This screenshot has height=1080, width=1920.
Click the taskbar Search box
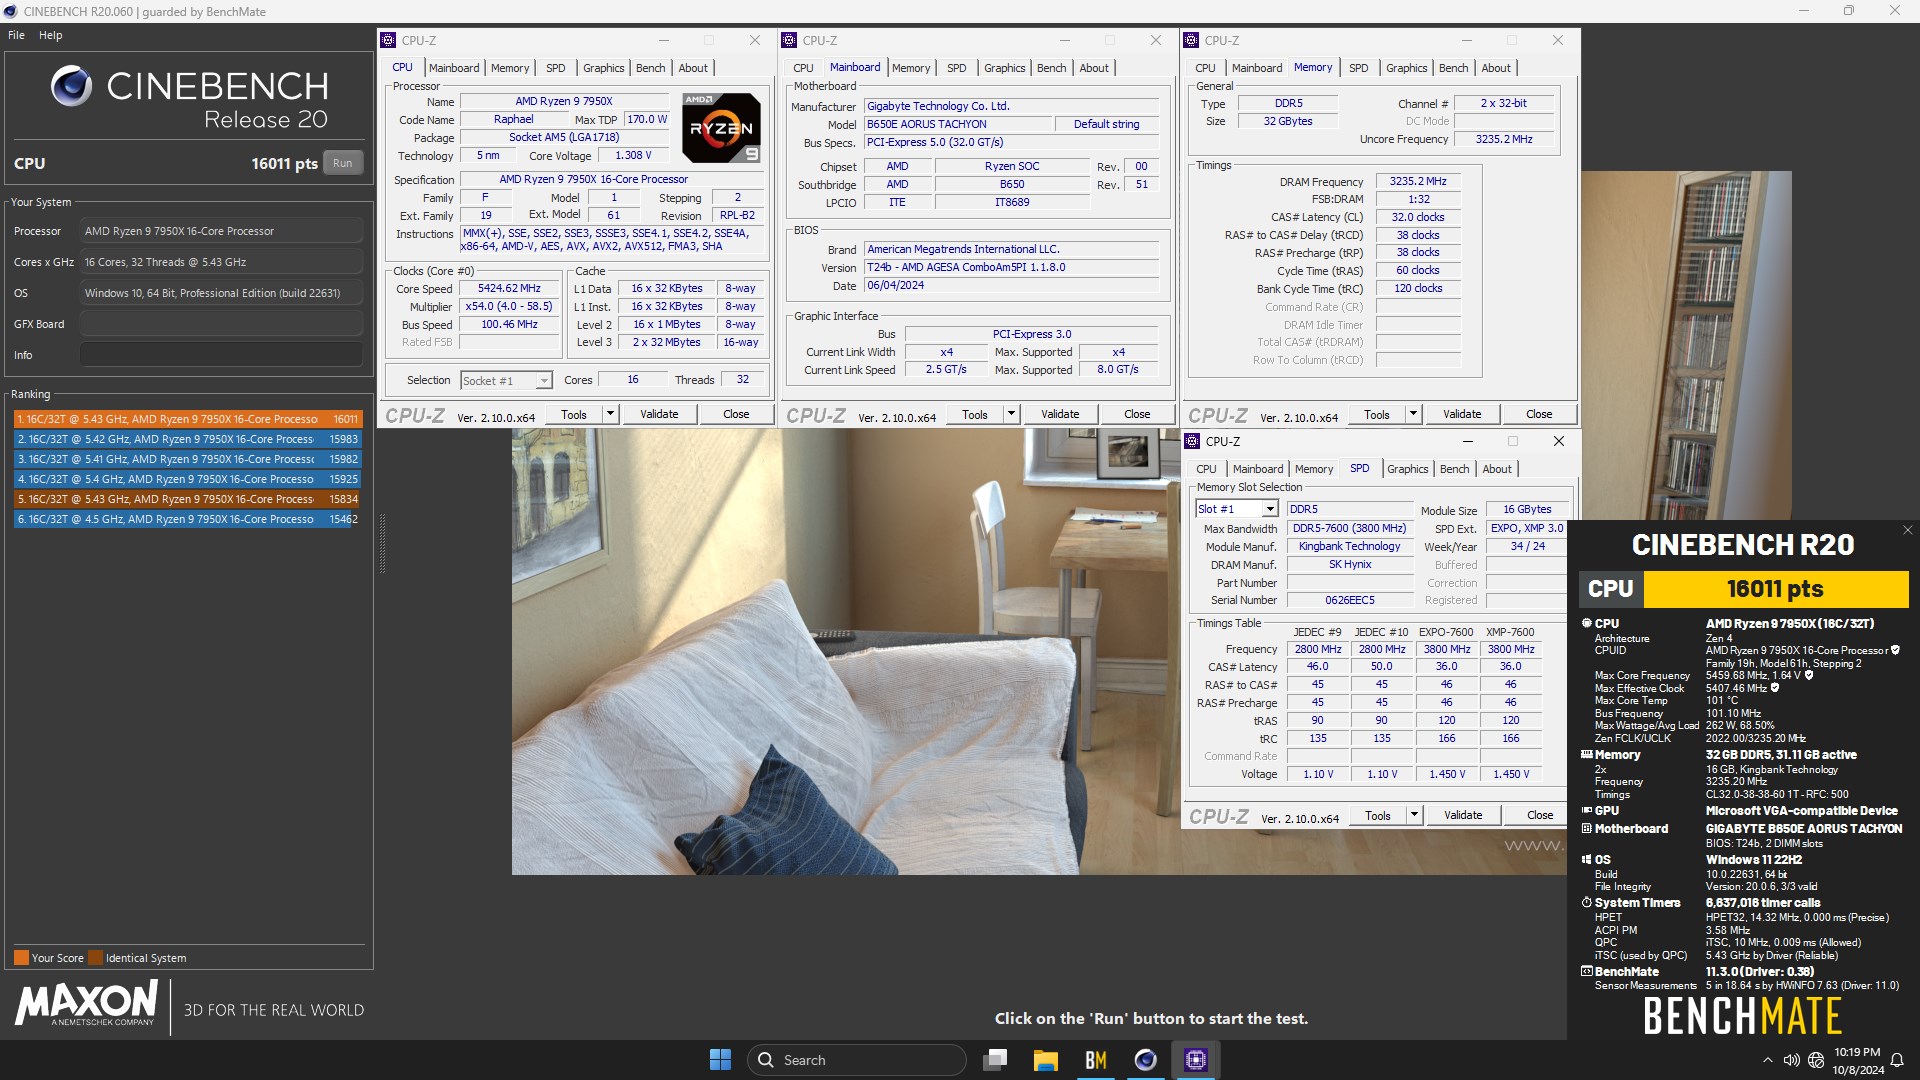pyautogui.click(x=857, y=1060)
